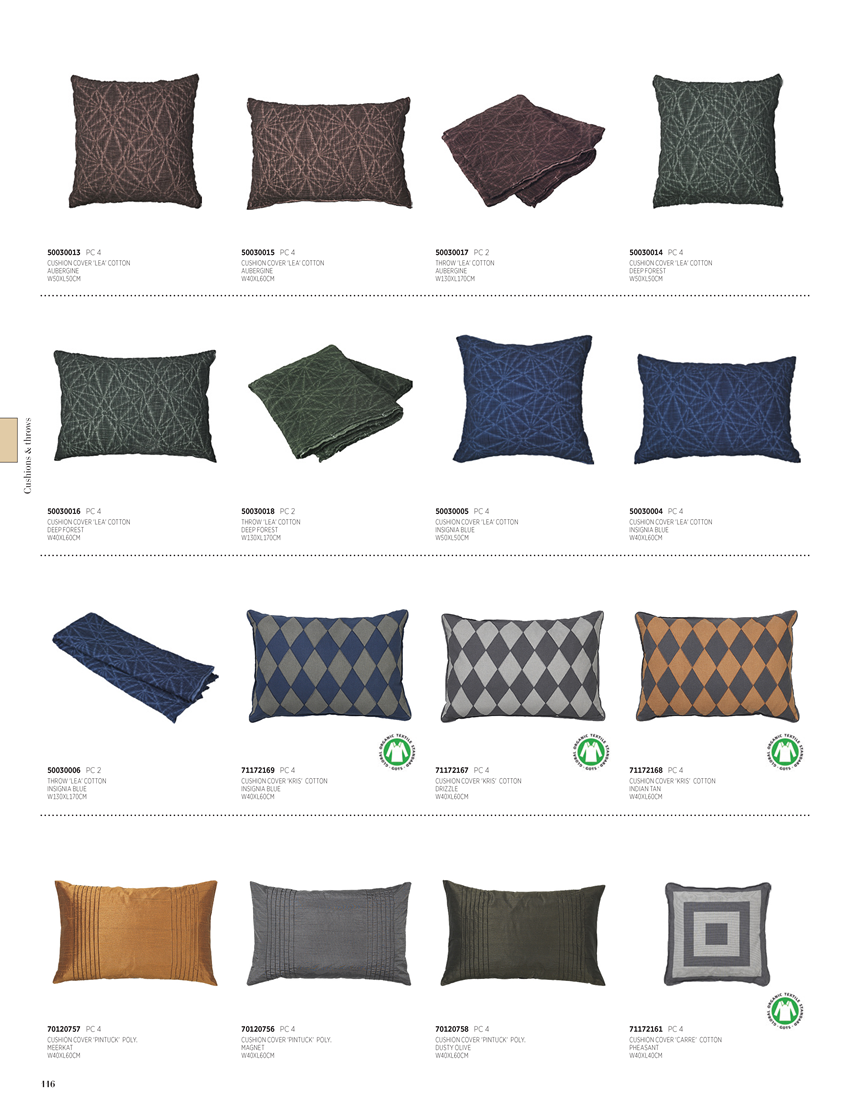Click the GOTS organic badge beside Carre Pheasant cushion
Screen dimensions: 850x1109
click(x=785, y=1010)
